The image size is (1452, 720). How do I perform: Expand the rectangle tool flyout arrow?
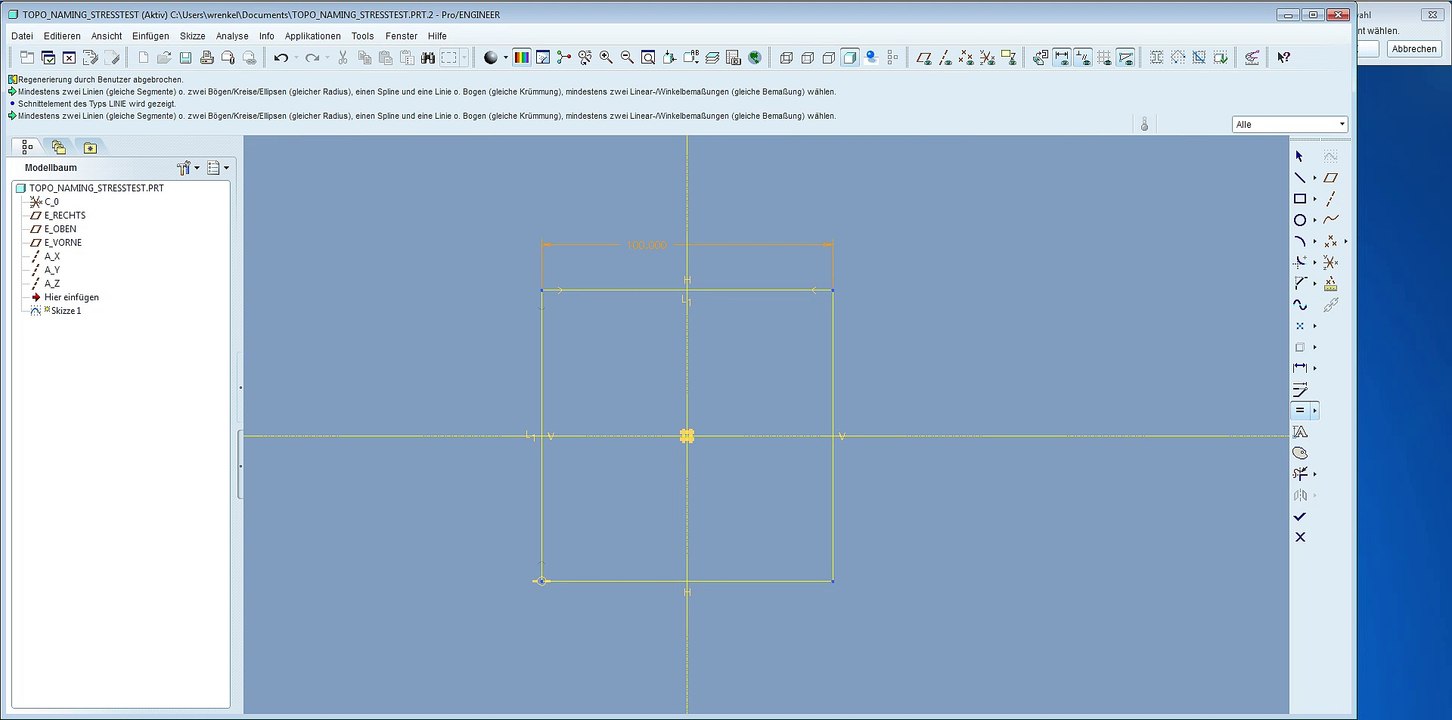(x=1315, y=199)
